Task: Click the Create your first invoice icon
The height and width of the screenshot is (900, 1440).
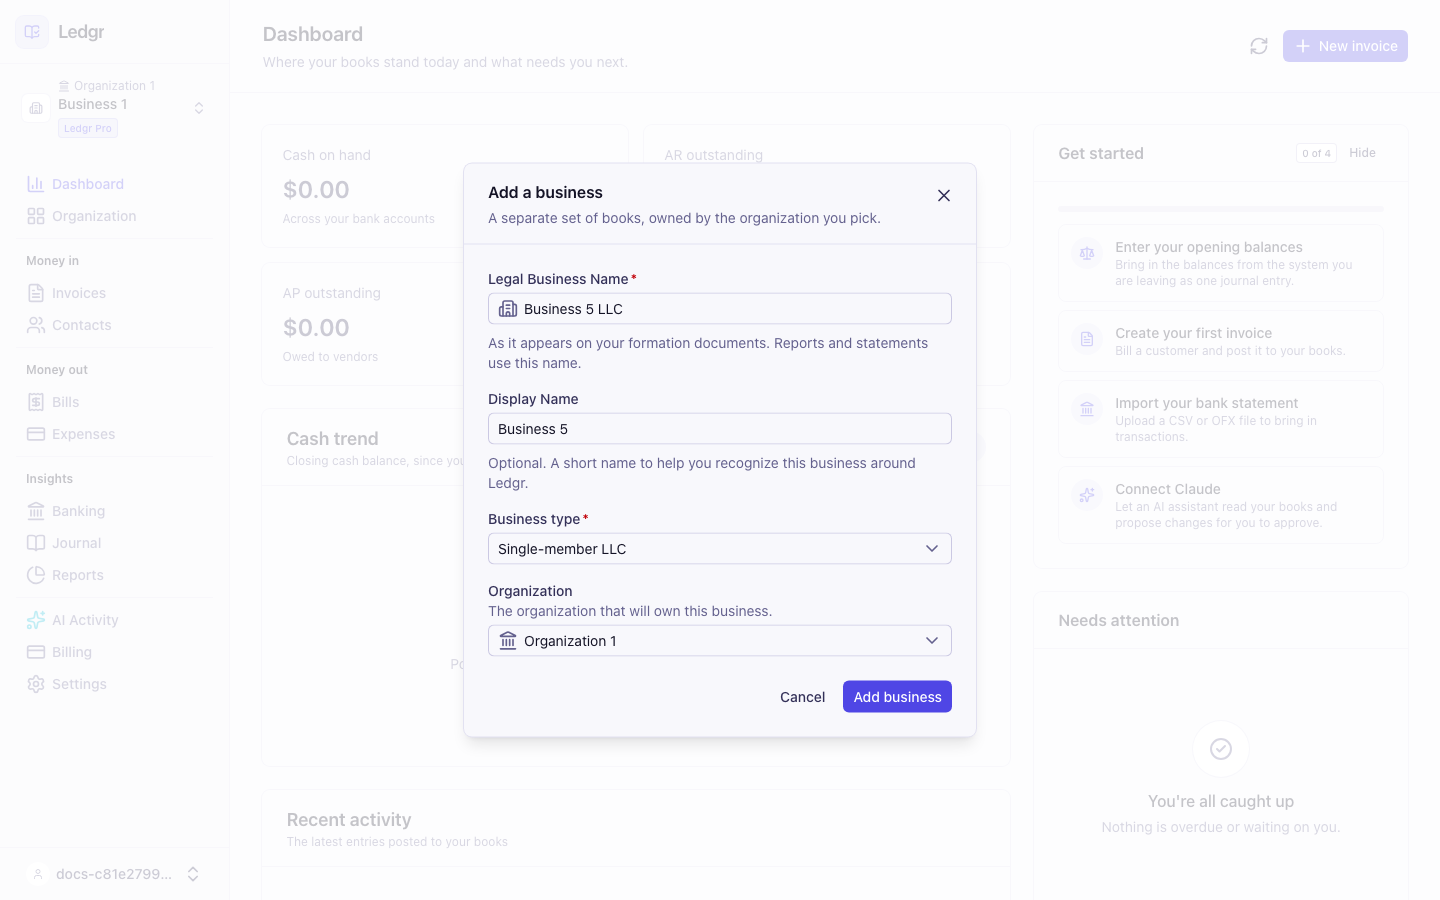Action: click(x=1087, y=339)
